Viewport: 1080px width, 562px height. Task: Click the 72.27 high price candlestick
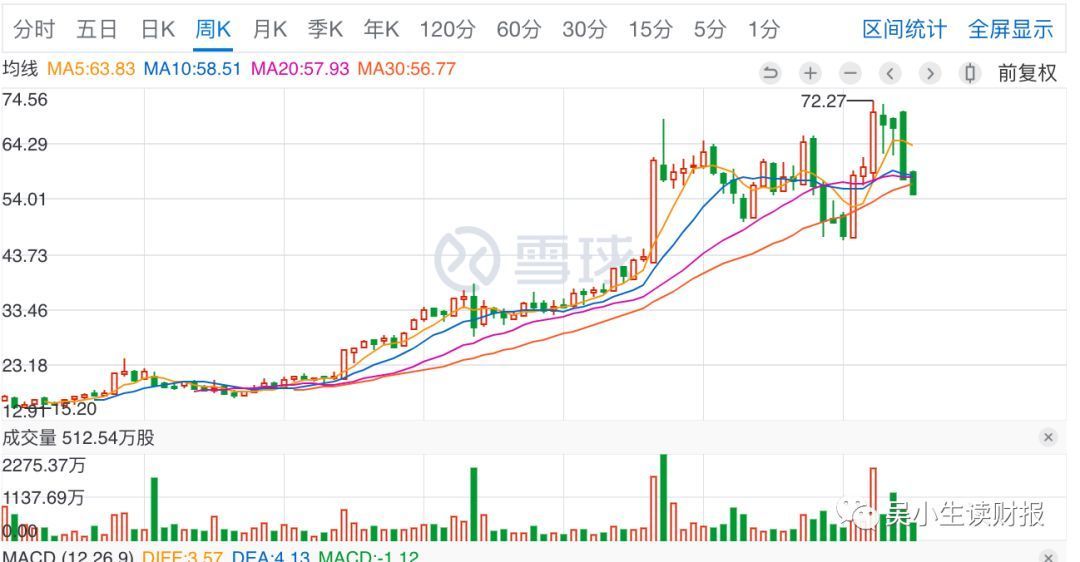pyautogui.click(x=873, y=140)
